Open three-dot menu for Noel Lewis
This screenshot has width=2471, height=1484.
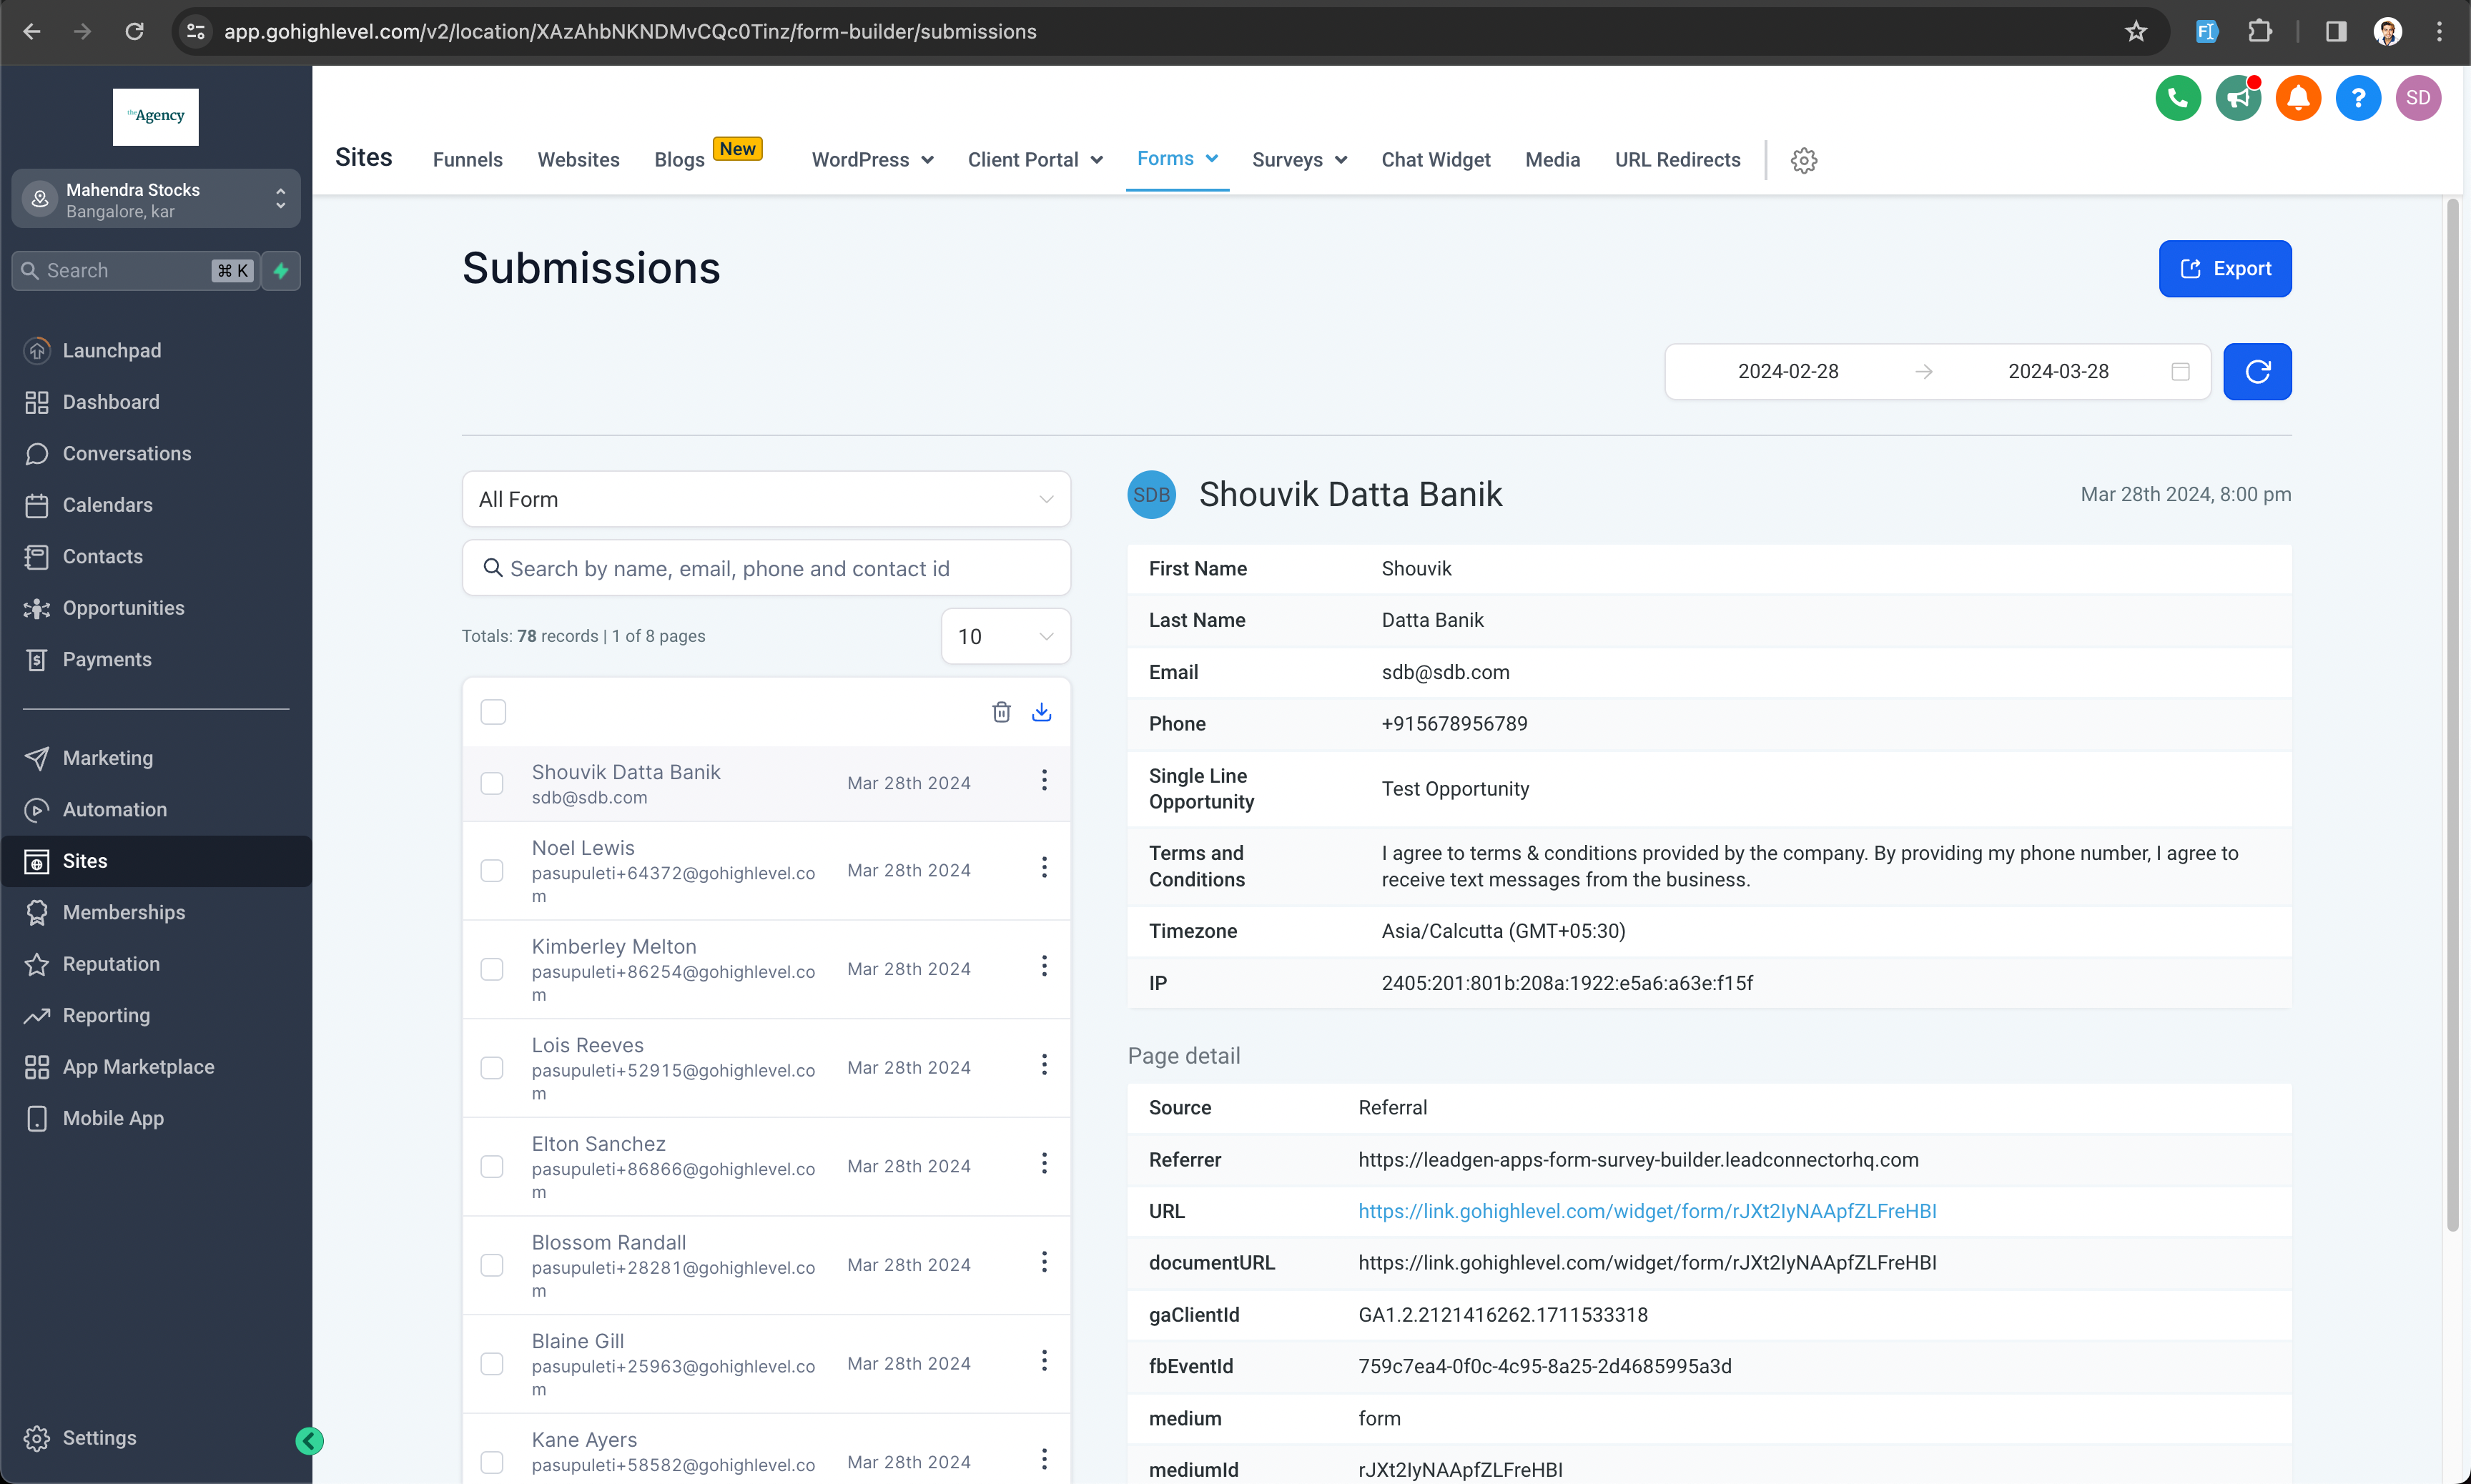[1044, 868]
